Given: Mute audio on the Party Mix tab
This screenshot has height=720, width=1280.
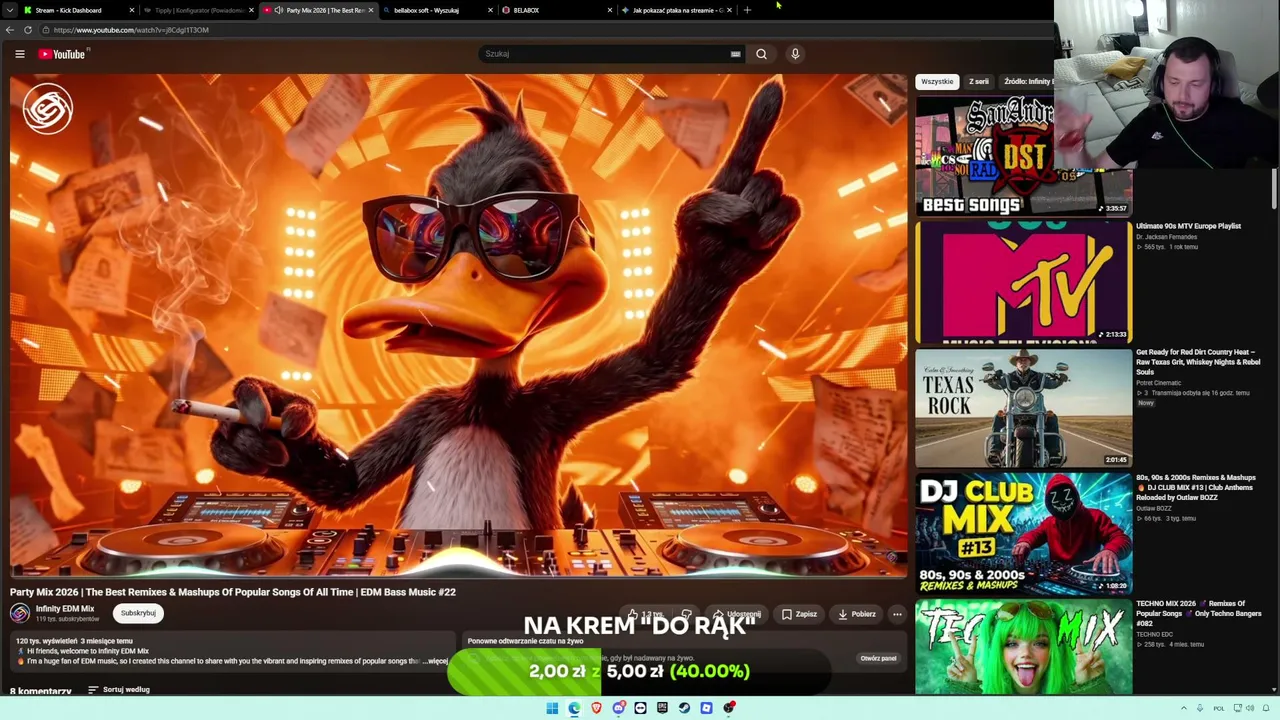Looking at the screenshot, I should 278,10.
